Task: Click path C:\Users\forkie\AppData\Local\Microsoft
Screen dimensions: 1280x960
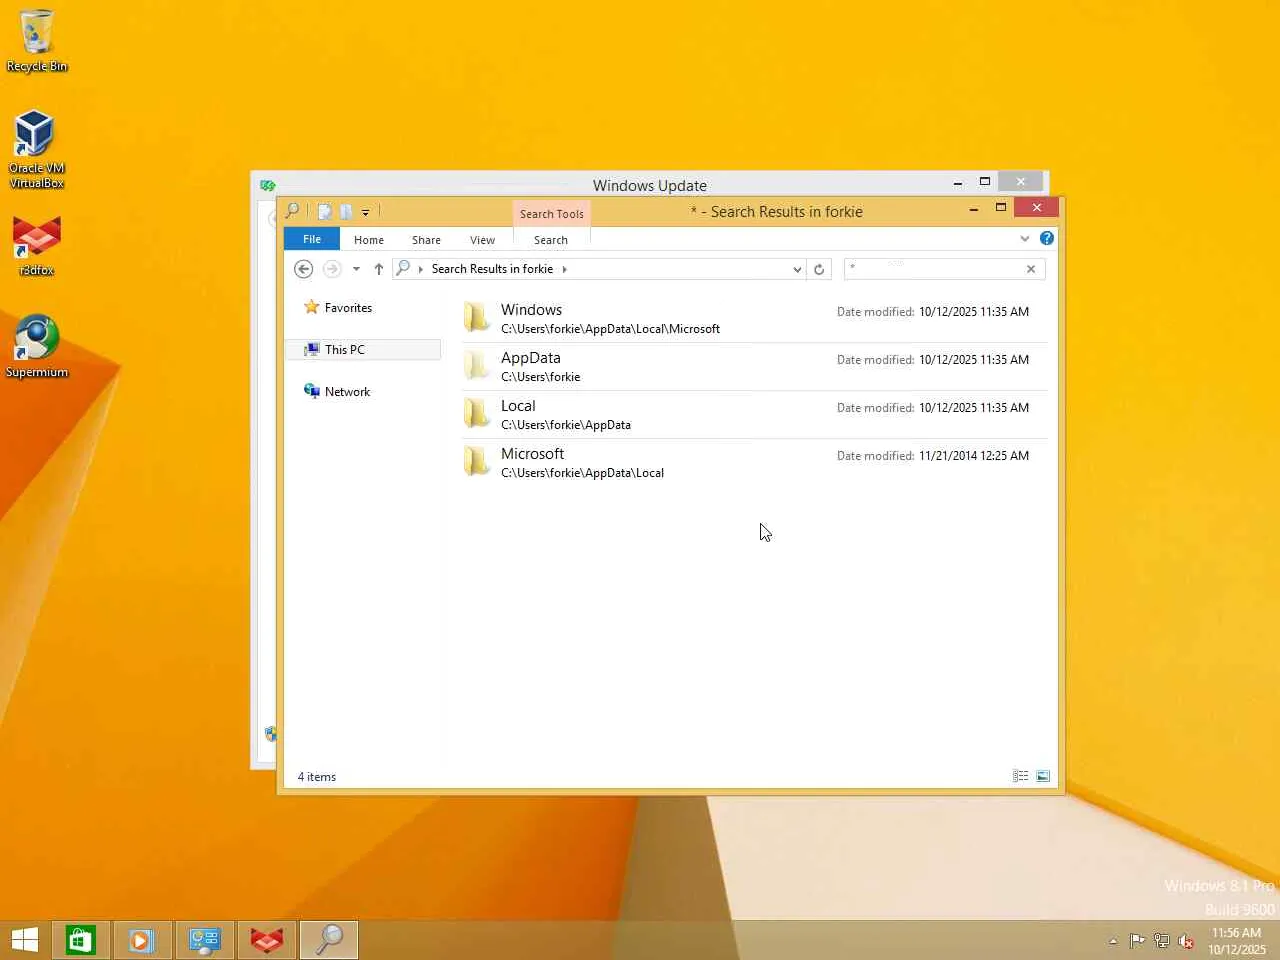Action: (x=610, y=329)
